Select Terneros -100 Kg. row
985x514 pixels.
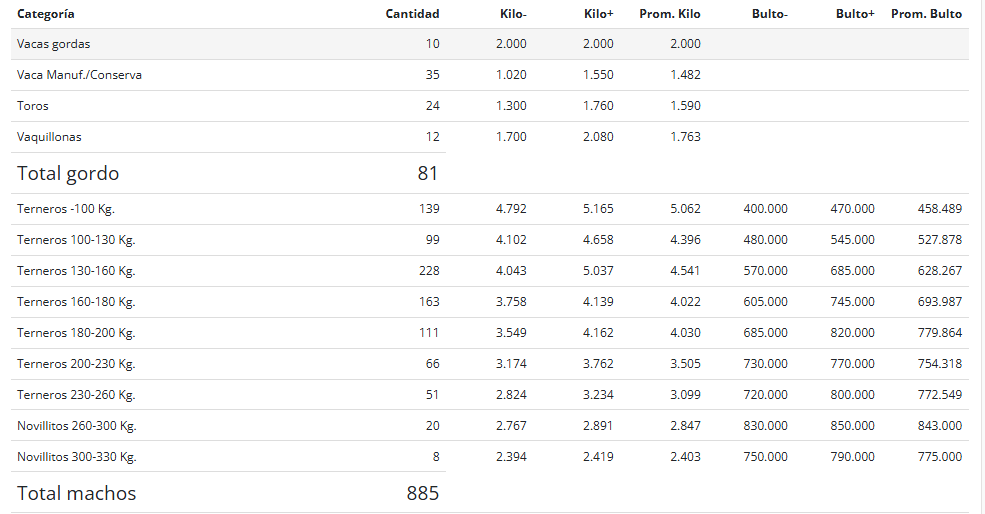489,209
